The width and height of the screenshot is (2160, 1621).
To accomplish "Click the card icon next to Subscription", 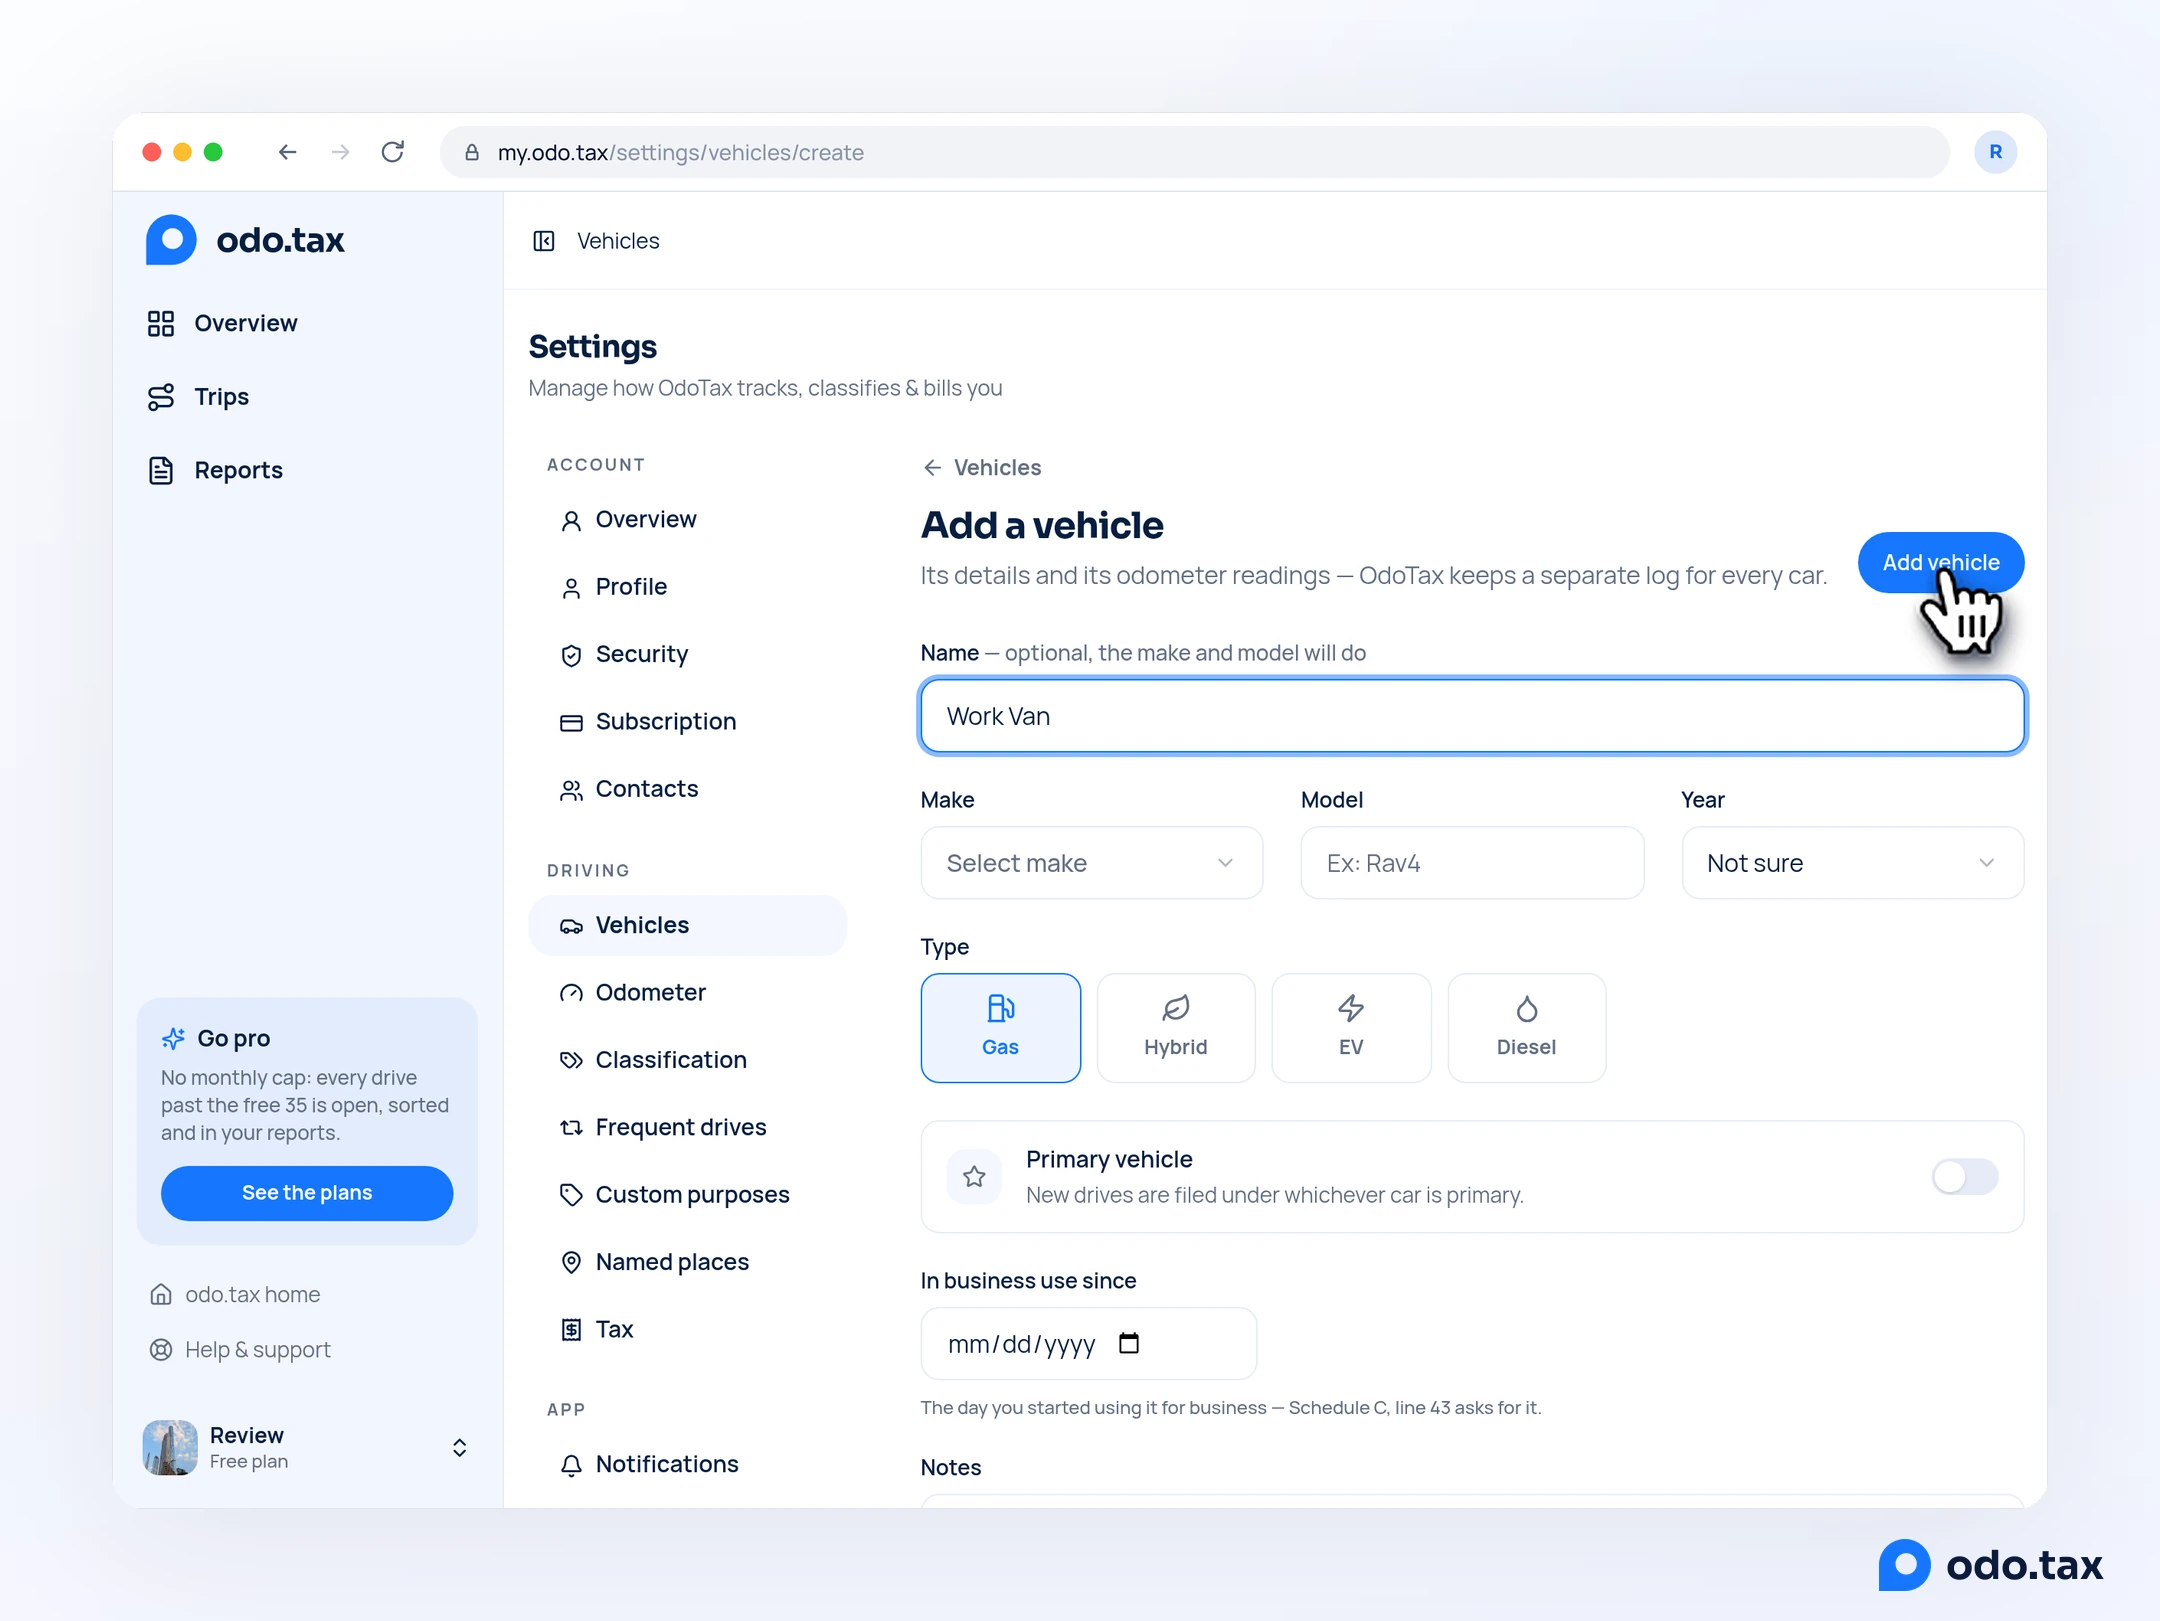I will click(x=571, y=722).
